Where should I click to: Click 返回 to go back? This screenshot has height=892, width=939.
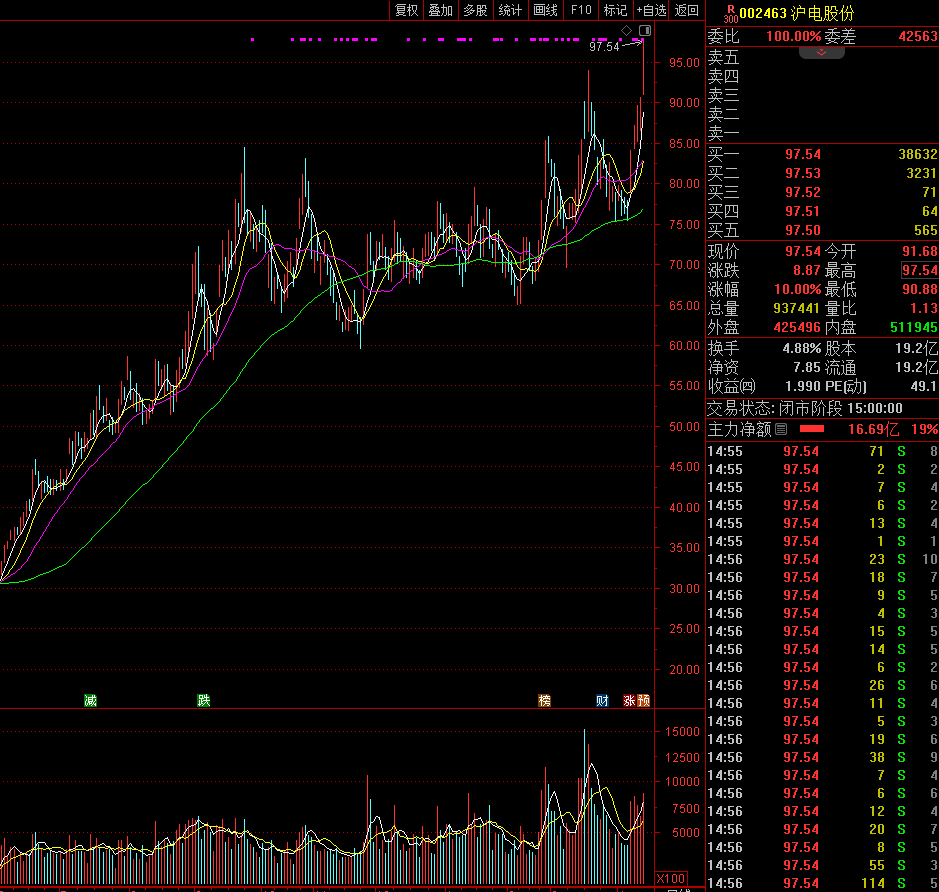(x=687, y=10)
